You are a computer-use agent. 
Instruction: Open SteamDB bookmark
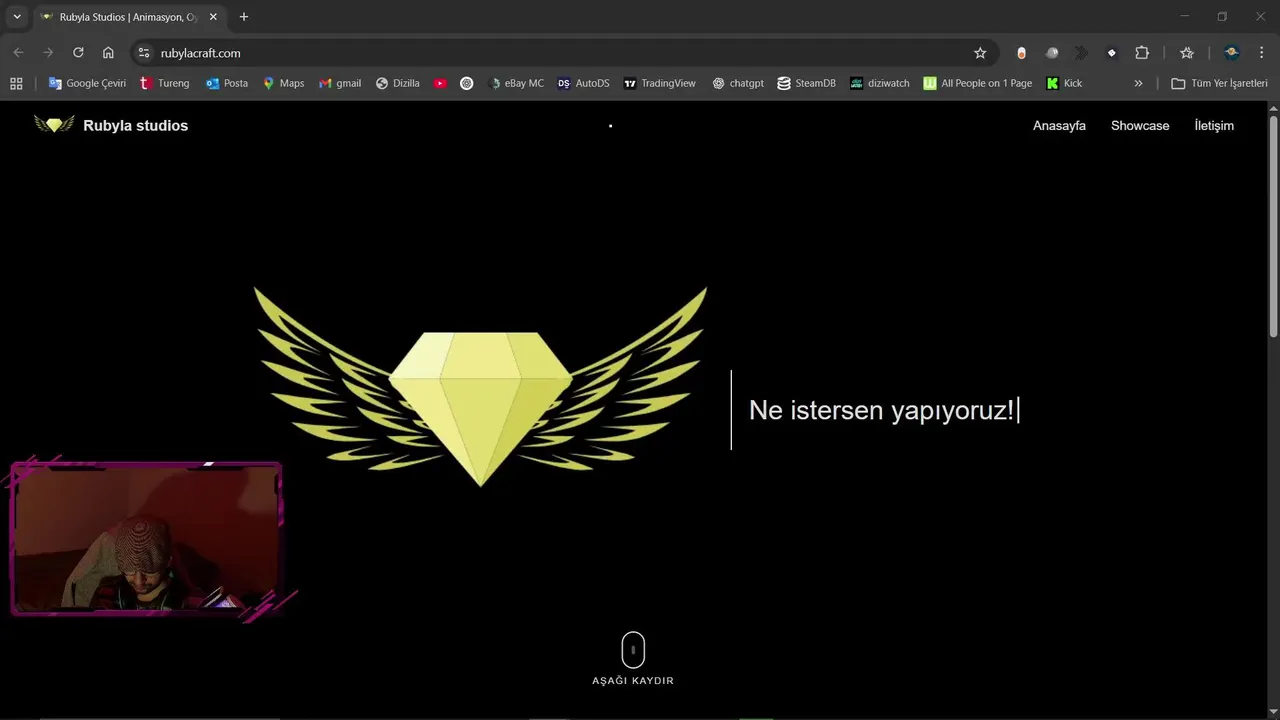coord(807,83)
